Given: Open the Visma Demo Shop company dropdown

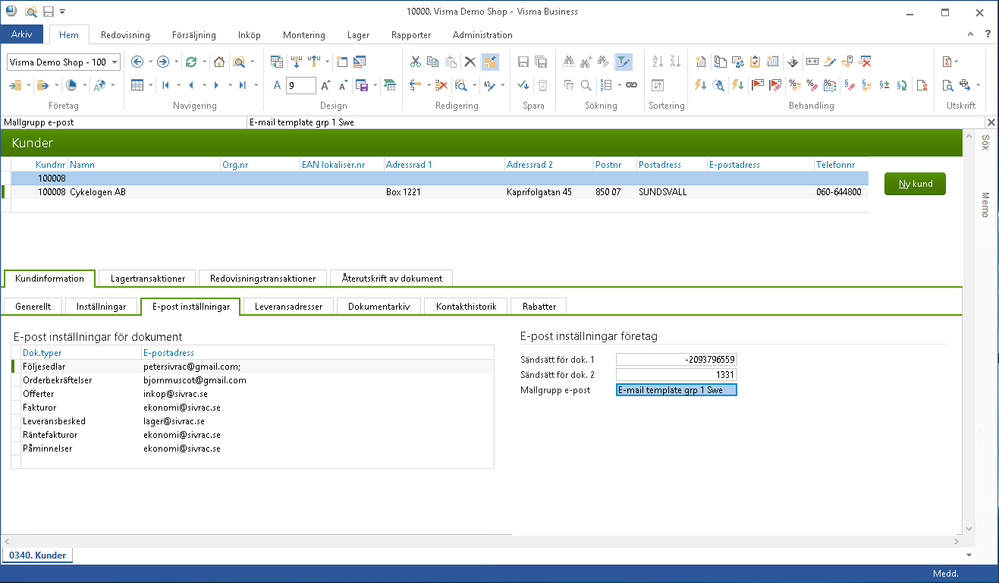Looking at the screenshot, I should 115,62.
